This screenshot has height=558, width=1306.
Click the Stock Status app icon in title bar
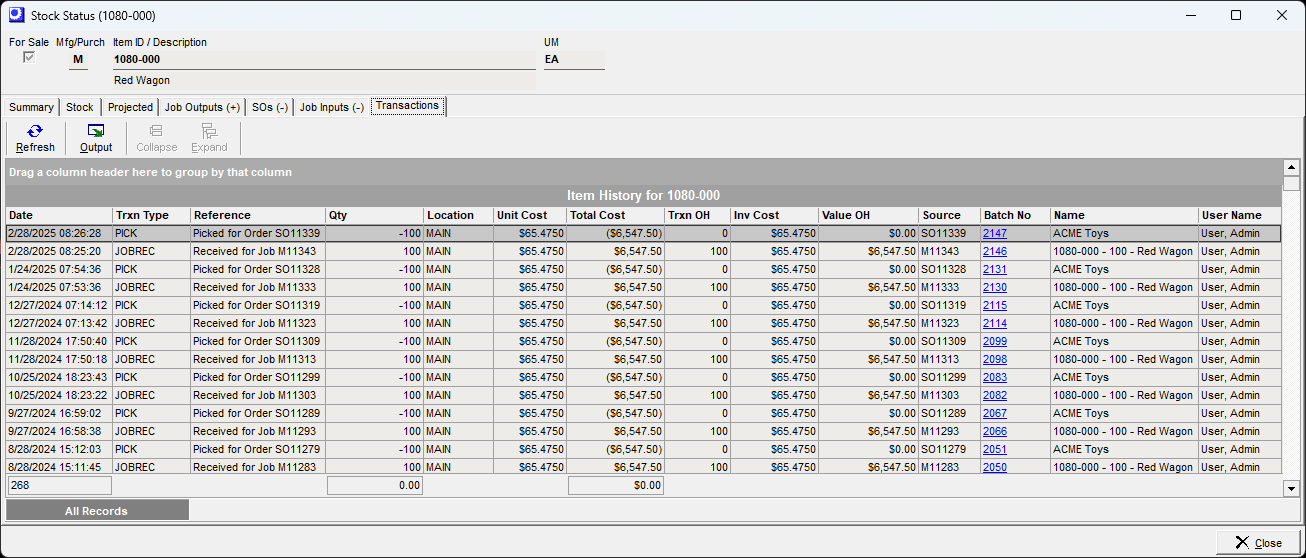coord(15,15)
